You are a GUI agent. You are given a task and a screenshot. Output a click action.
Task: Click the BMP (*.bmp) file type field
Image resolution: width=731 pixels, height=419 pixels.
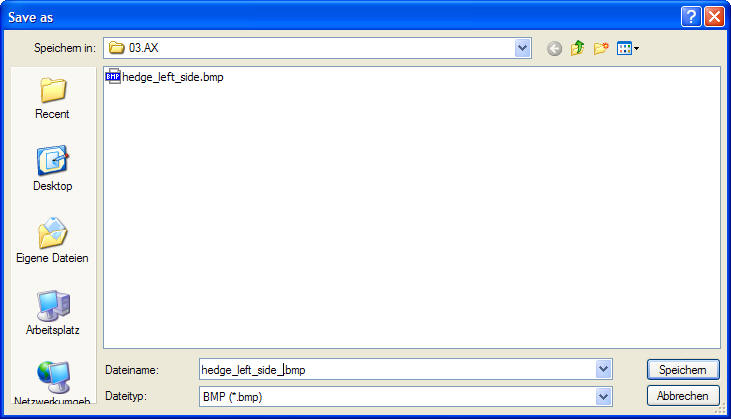click(397, 397)
